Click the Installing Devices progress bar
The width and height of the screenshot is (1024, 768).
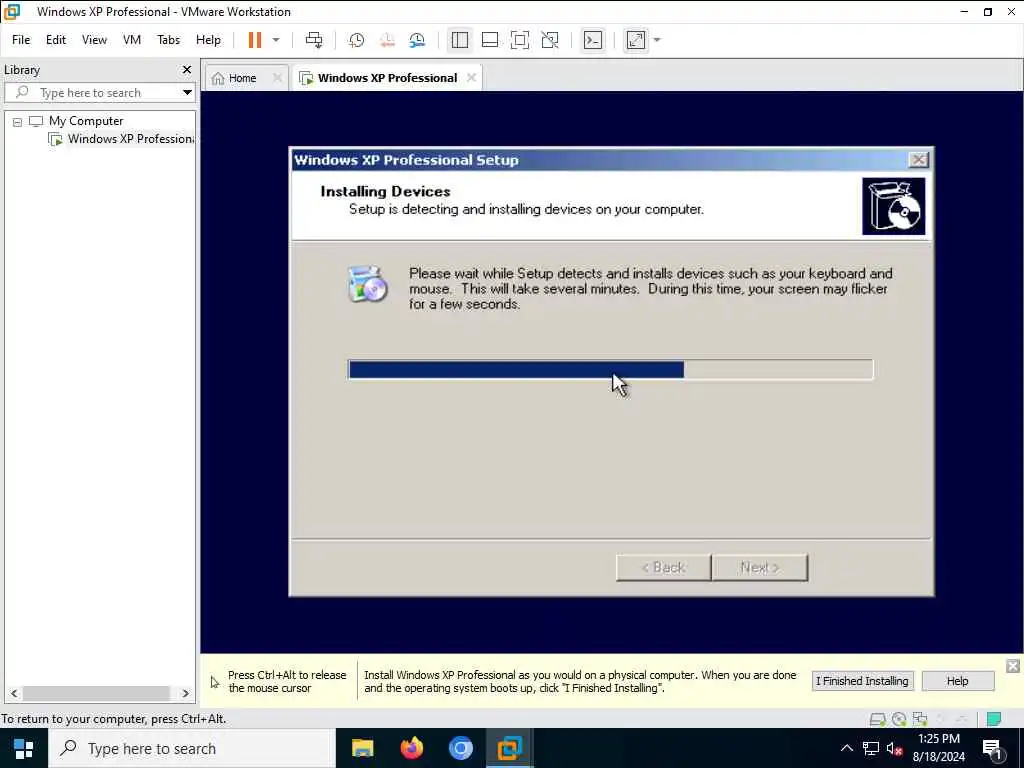tap(611, 370)
